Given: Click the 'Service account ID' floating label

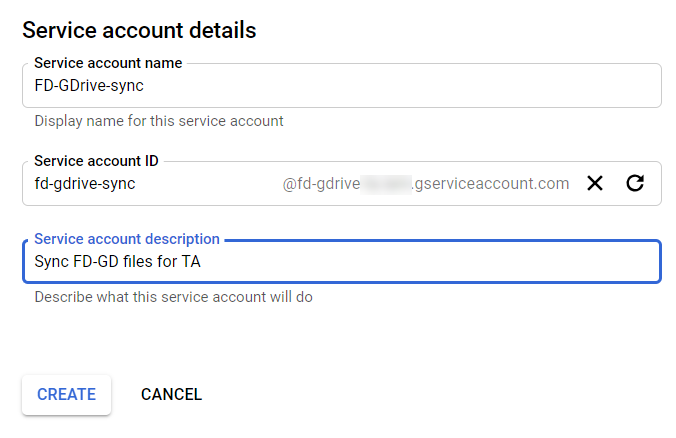Looking at the screenshot, I should coord(96,160).
